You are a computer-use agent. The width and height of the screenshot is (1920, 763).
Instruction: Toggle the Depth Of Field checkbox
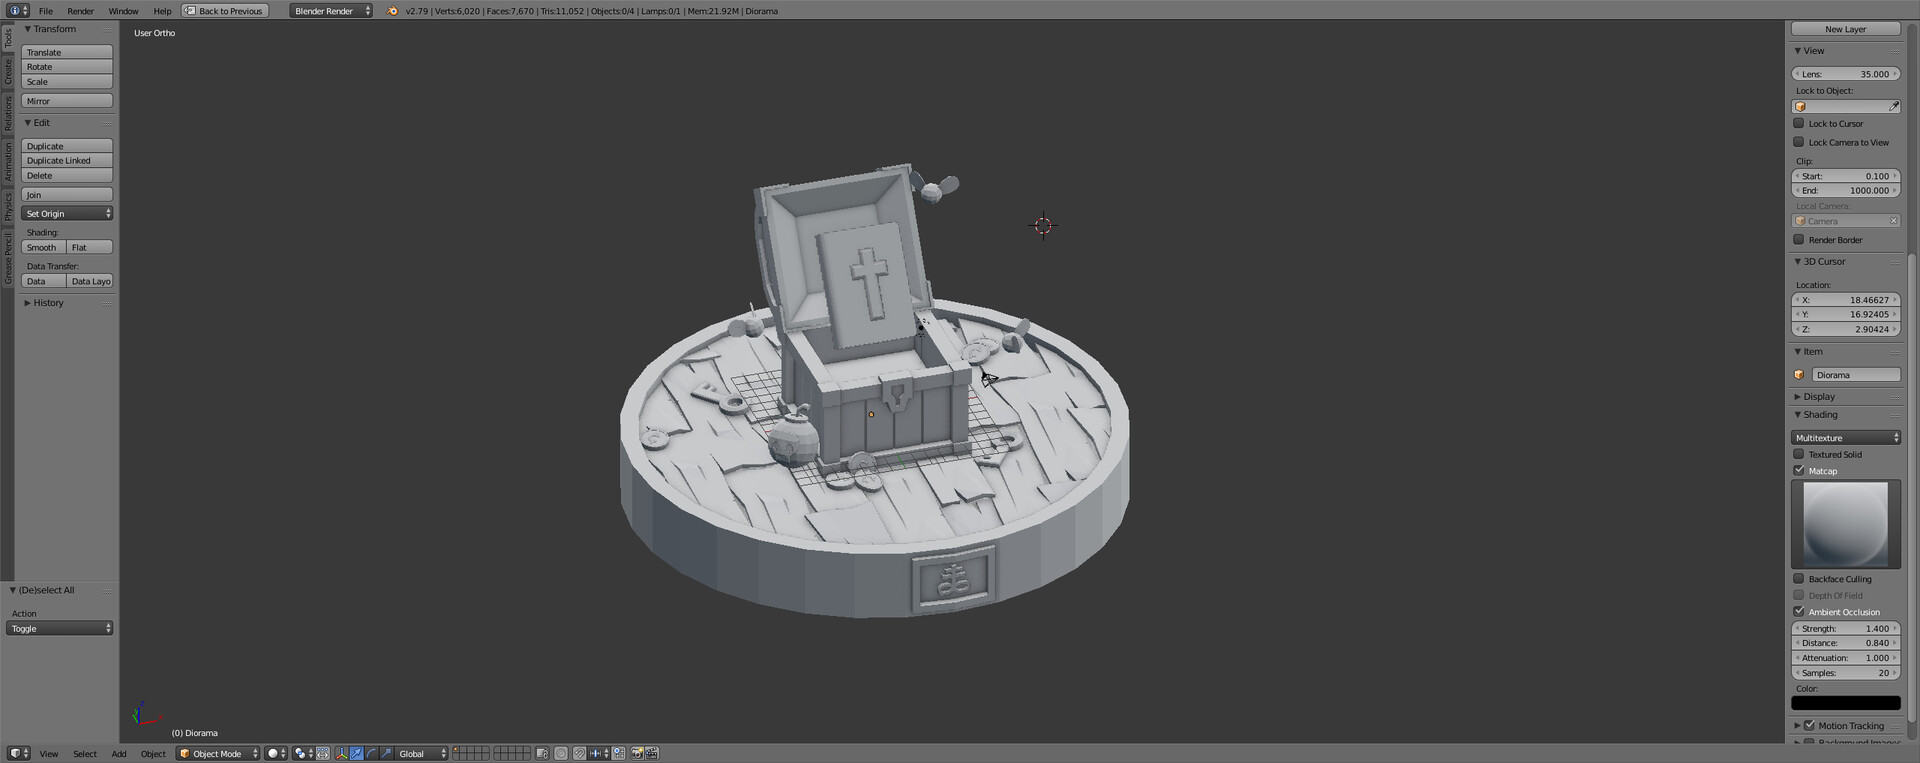tap(1799, 595)
